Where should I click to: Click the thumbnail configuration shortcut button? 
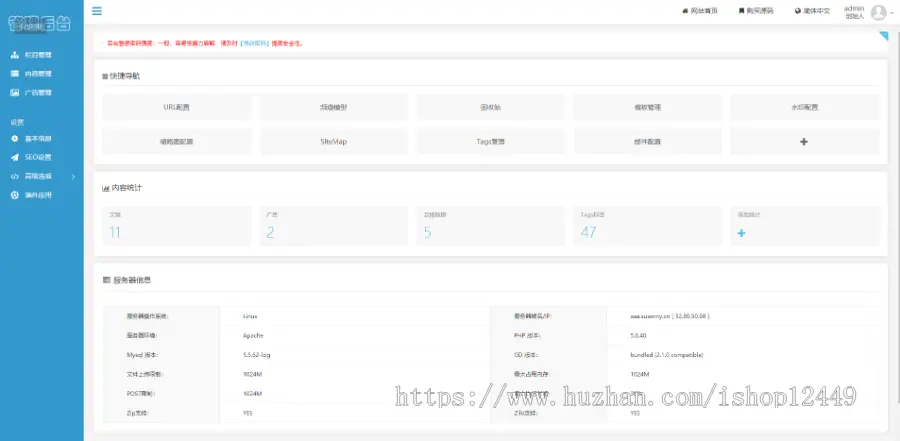pos(177,141)
